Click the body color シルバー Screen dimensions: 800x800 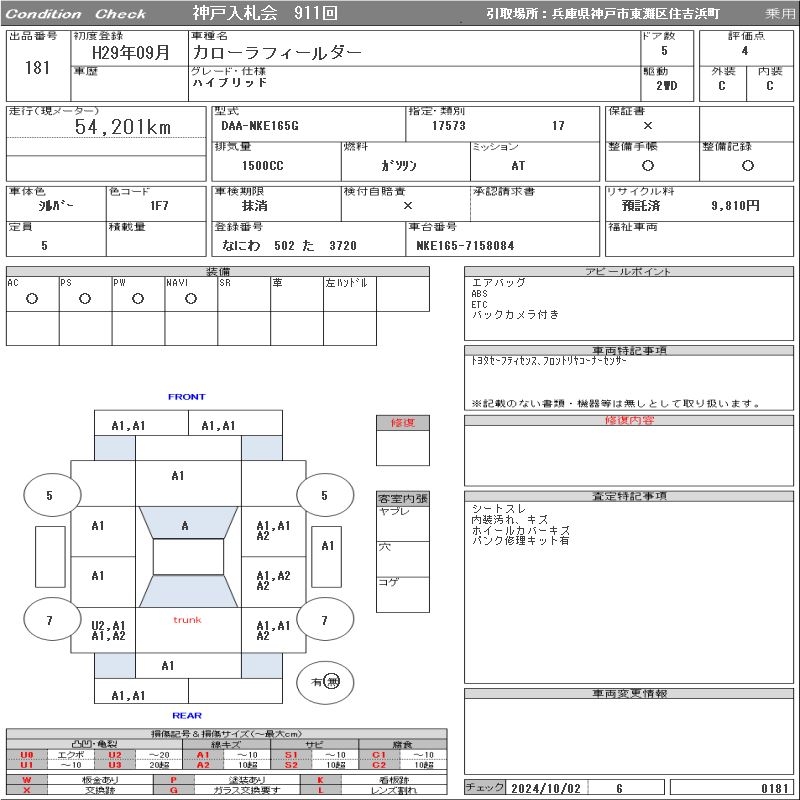coord(56,206)
